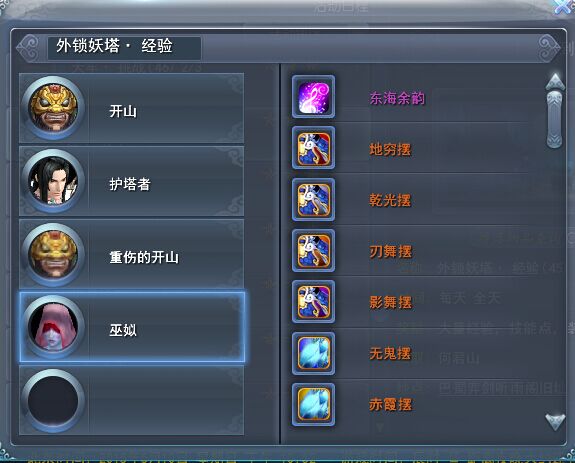Select the 开山 boss portrait
Image resolution: width=575 pixels, height=463 pixels.
point(53,108)
